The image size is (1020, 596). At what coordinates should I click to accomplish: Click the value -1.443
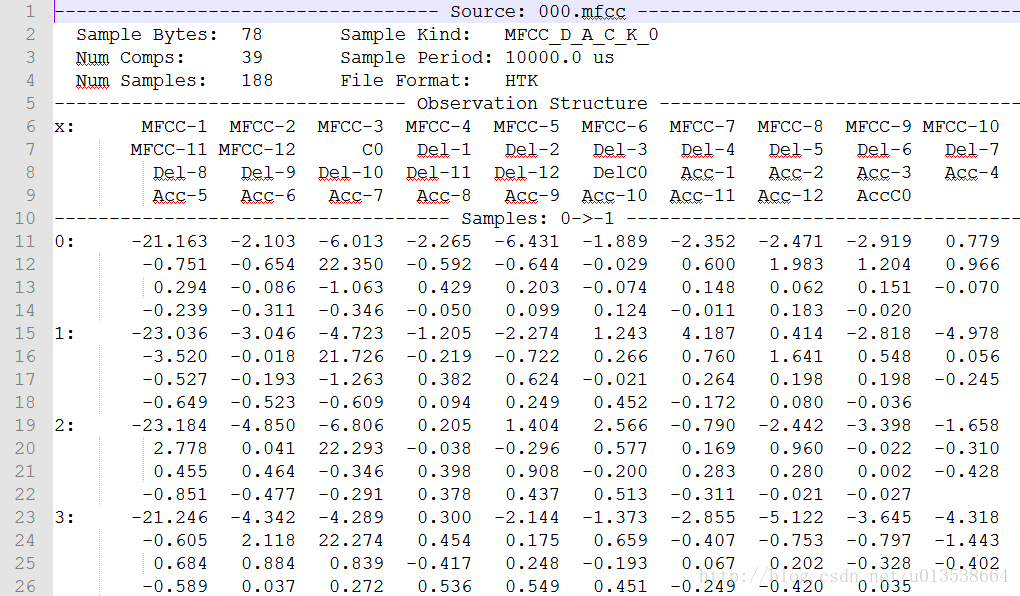pos(967,541)
